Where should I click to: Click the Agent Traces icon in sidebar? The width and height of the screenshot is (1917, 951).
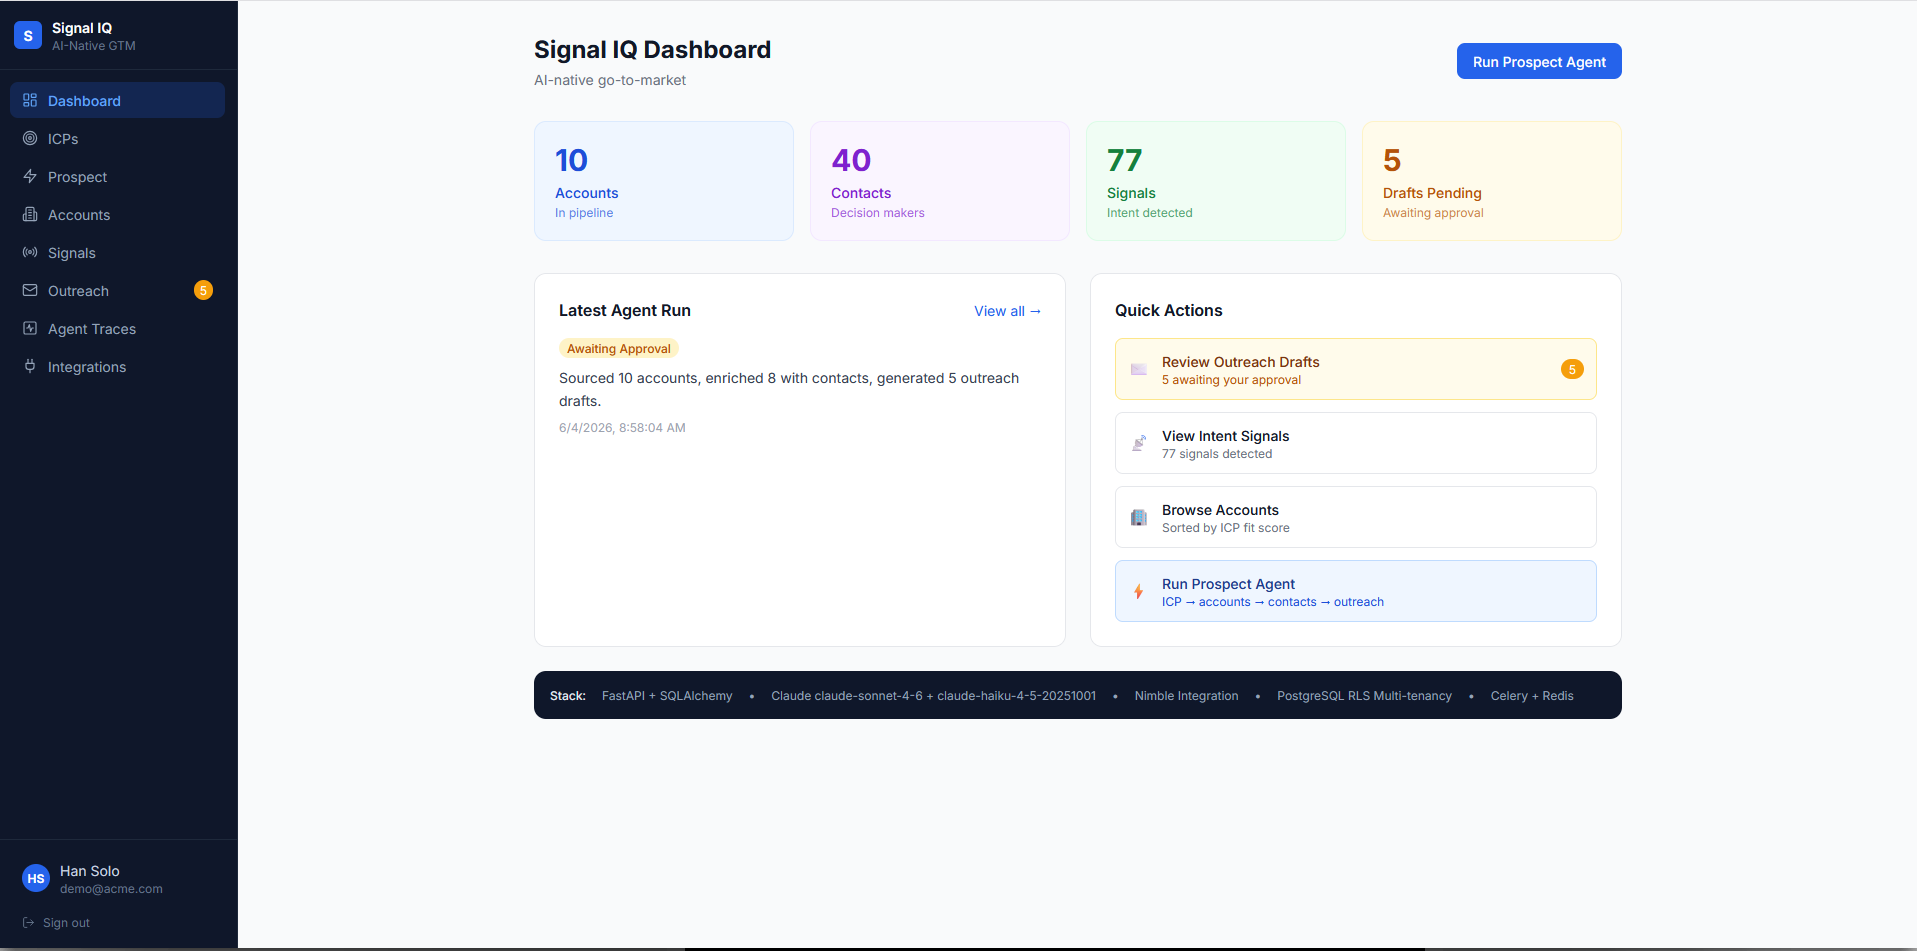30,328
